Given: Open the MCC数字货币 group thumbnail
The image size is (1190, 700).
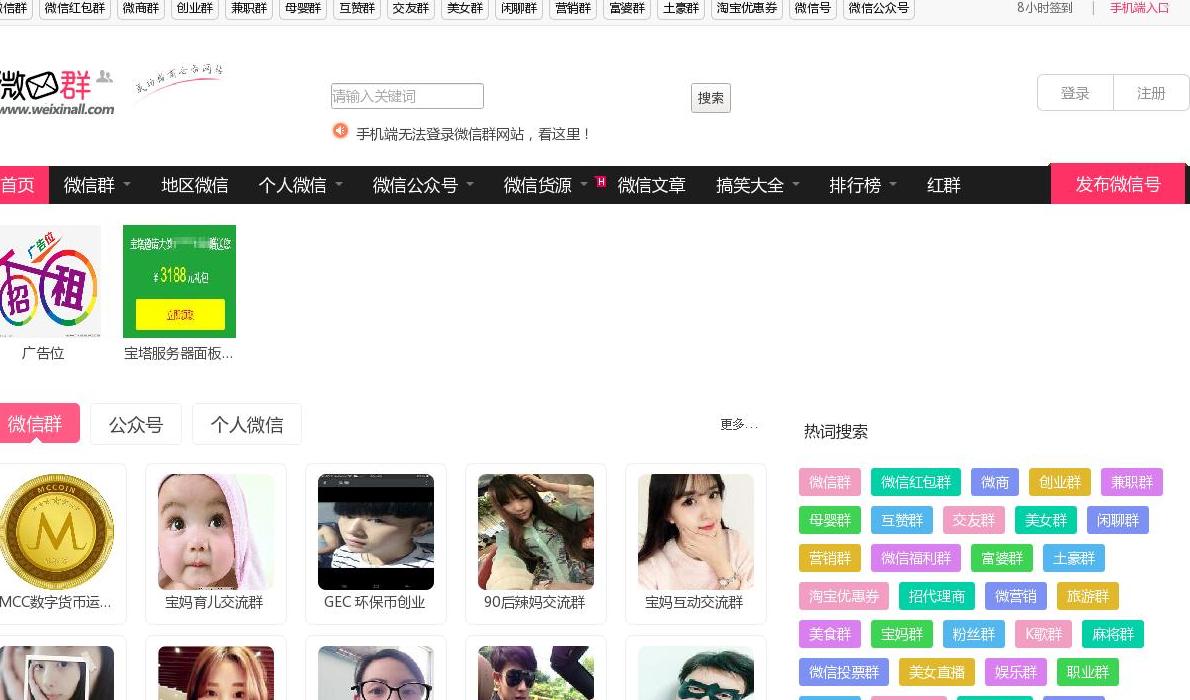Looking at the screenshot, I should [56, 531].
